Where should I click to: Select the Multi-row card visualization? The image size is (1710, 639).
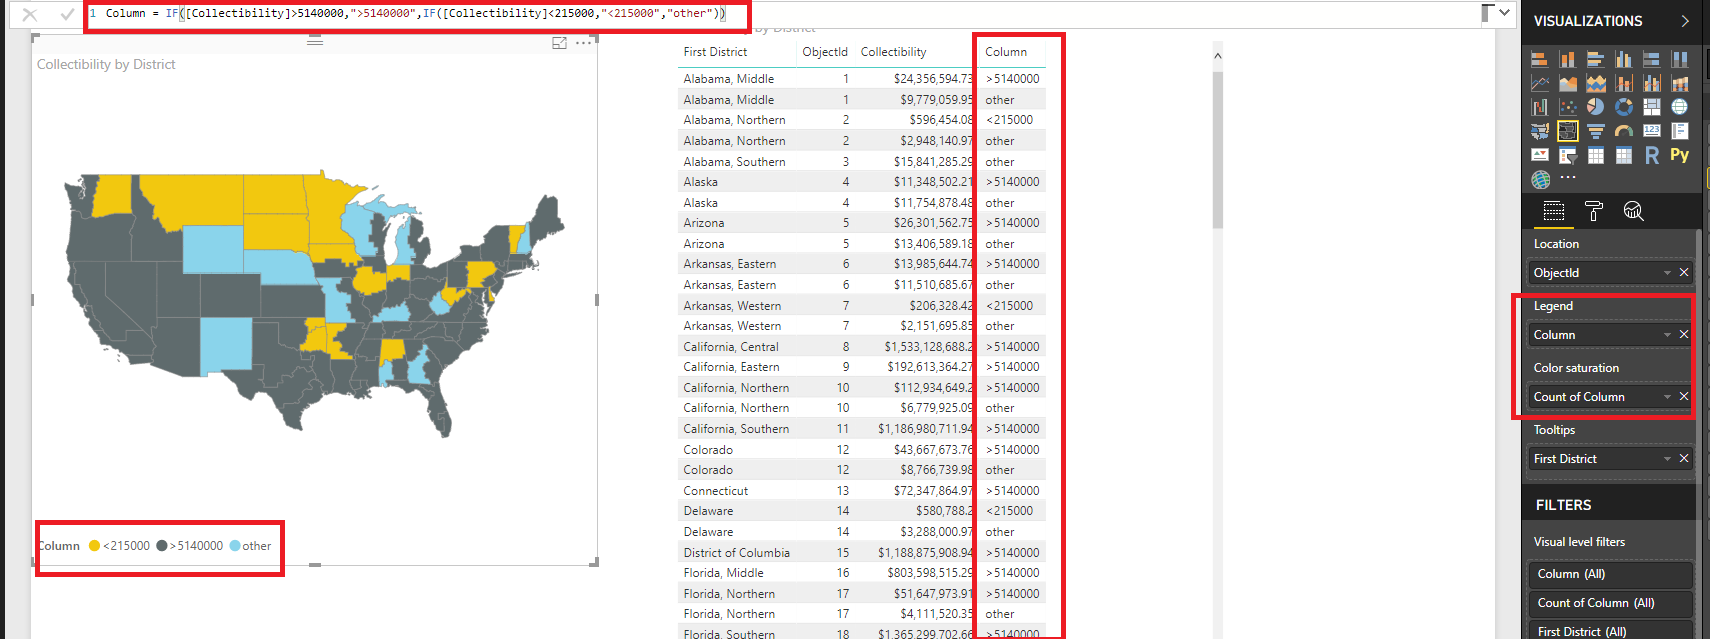1679,131
